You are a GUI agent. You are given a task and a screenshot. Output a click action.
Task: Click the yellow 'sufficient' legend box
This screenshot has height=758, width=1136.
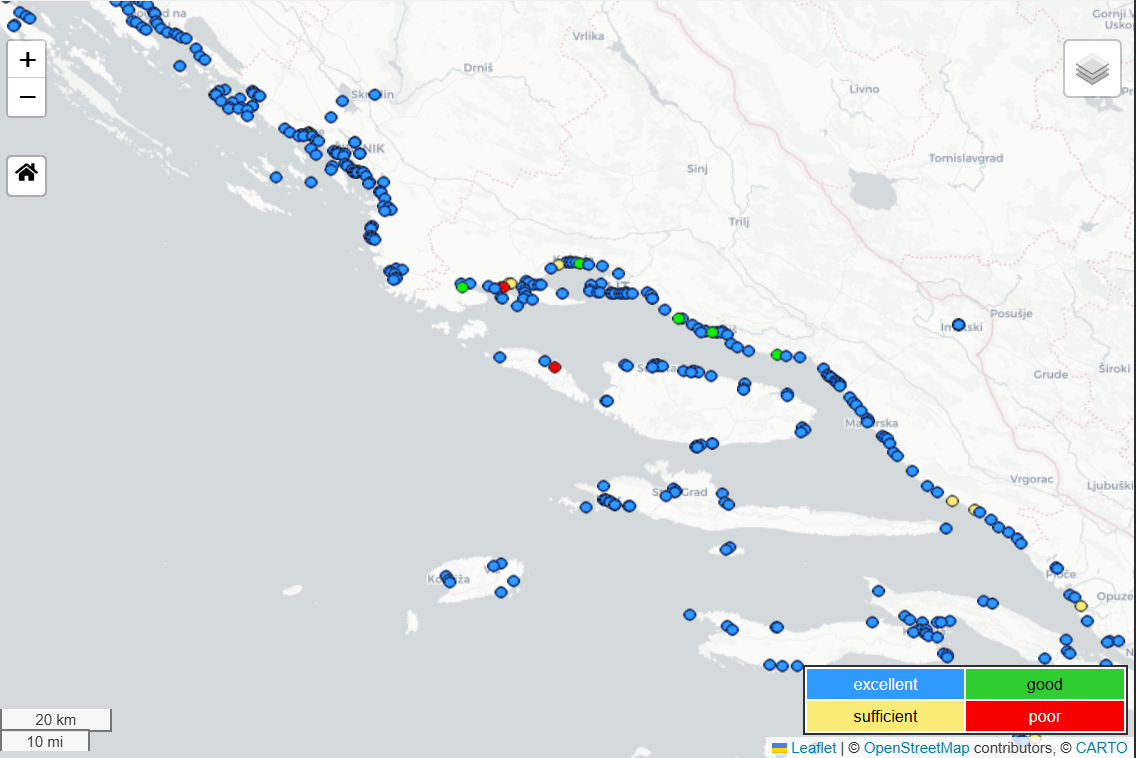[x=885, y=716]
